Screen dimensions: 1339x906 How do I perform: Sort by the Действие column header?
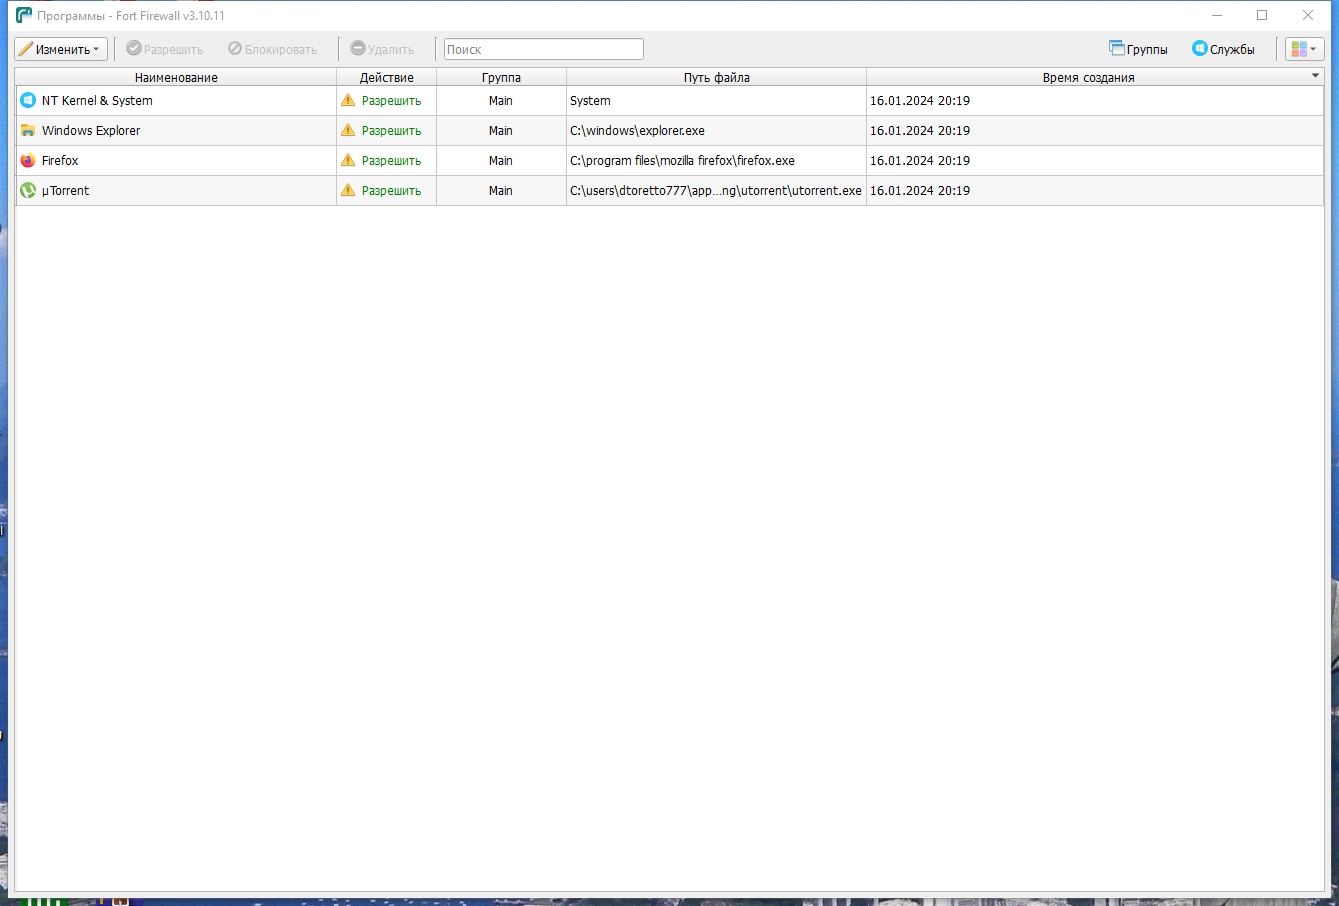[x=387, y=77]
